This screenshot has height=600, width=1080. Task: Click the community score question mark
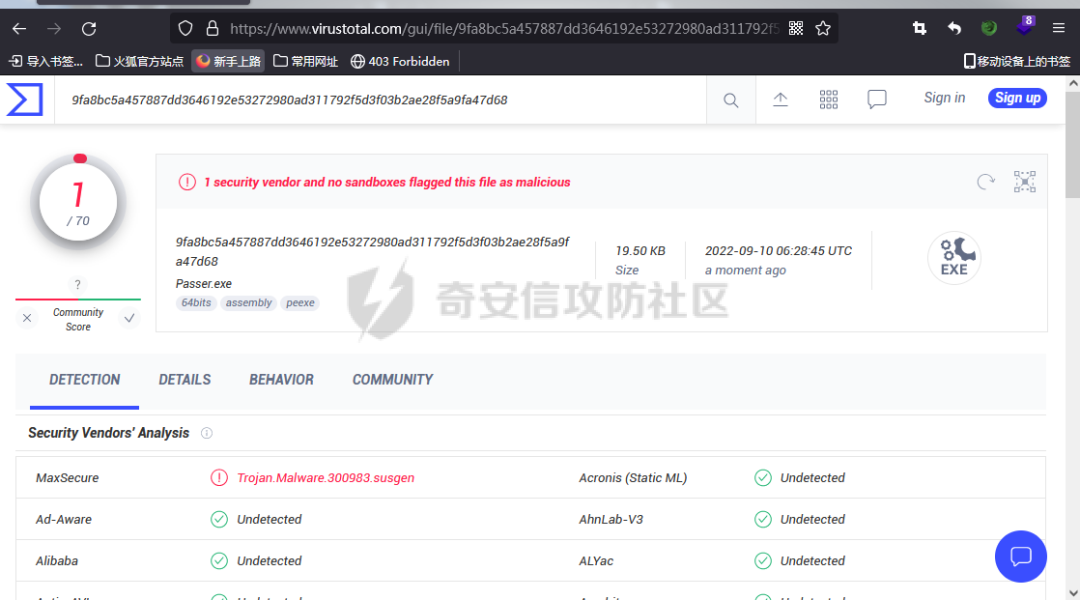tap(77, 285)
